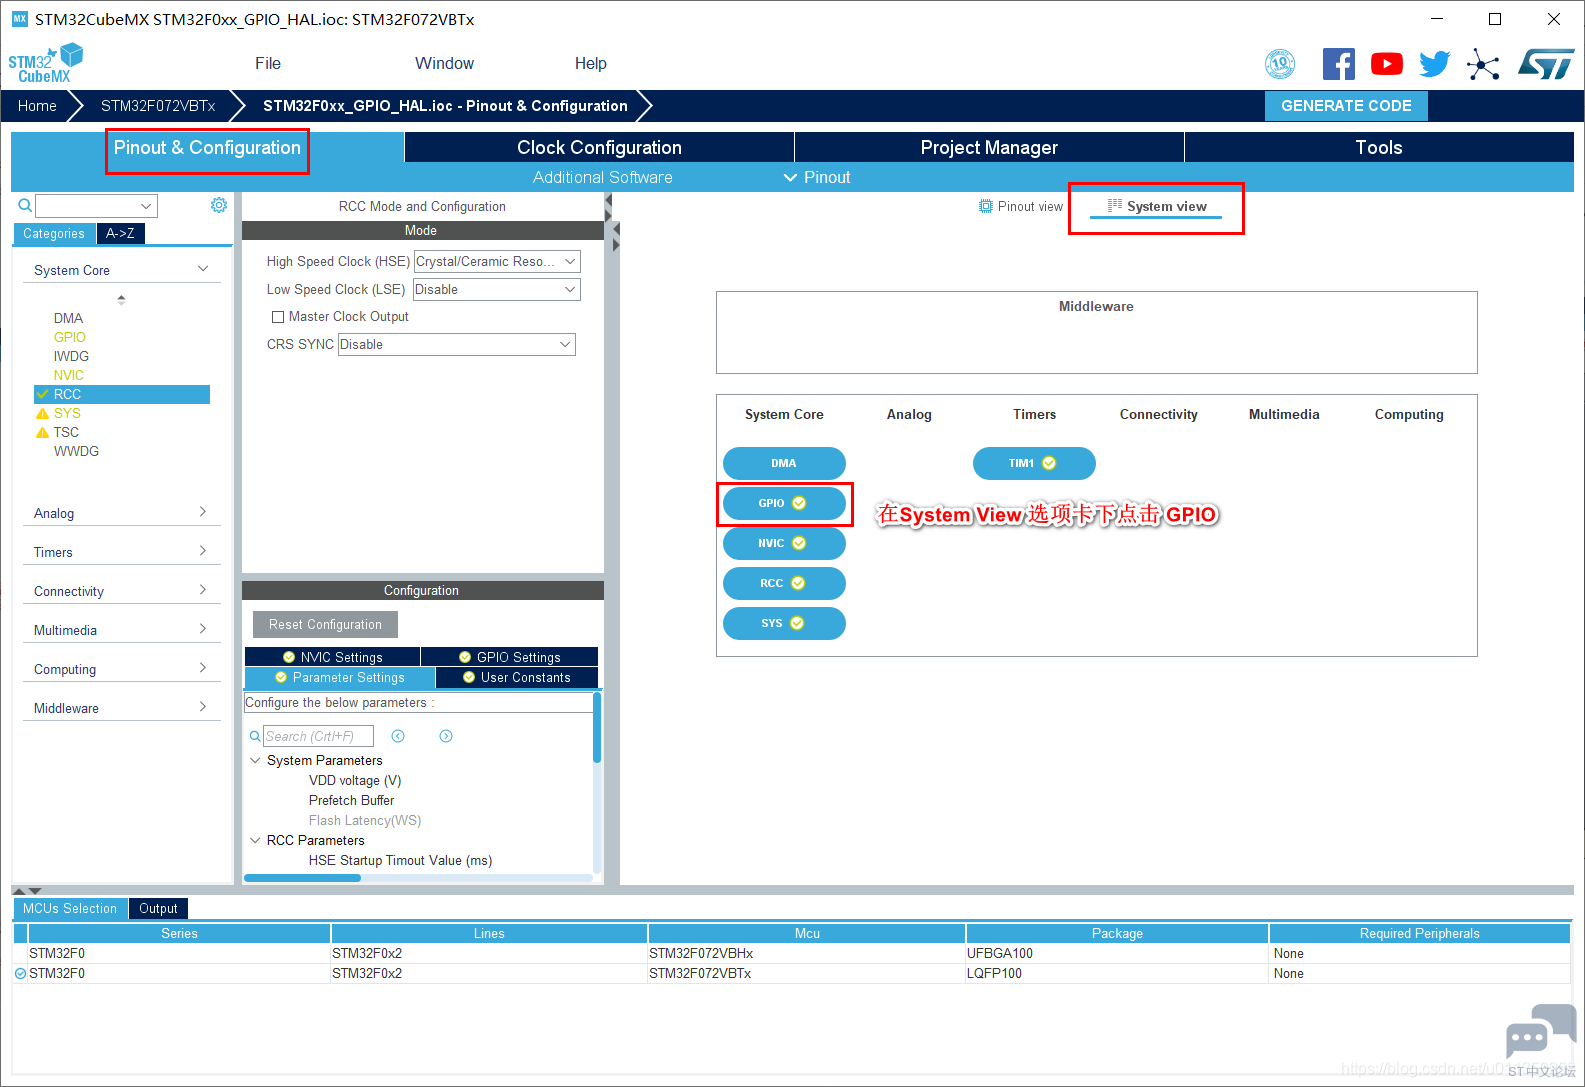Open the Low Speed Clock (LSE) dropdown

497,290
